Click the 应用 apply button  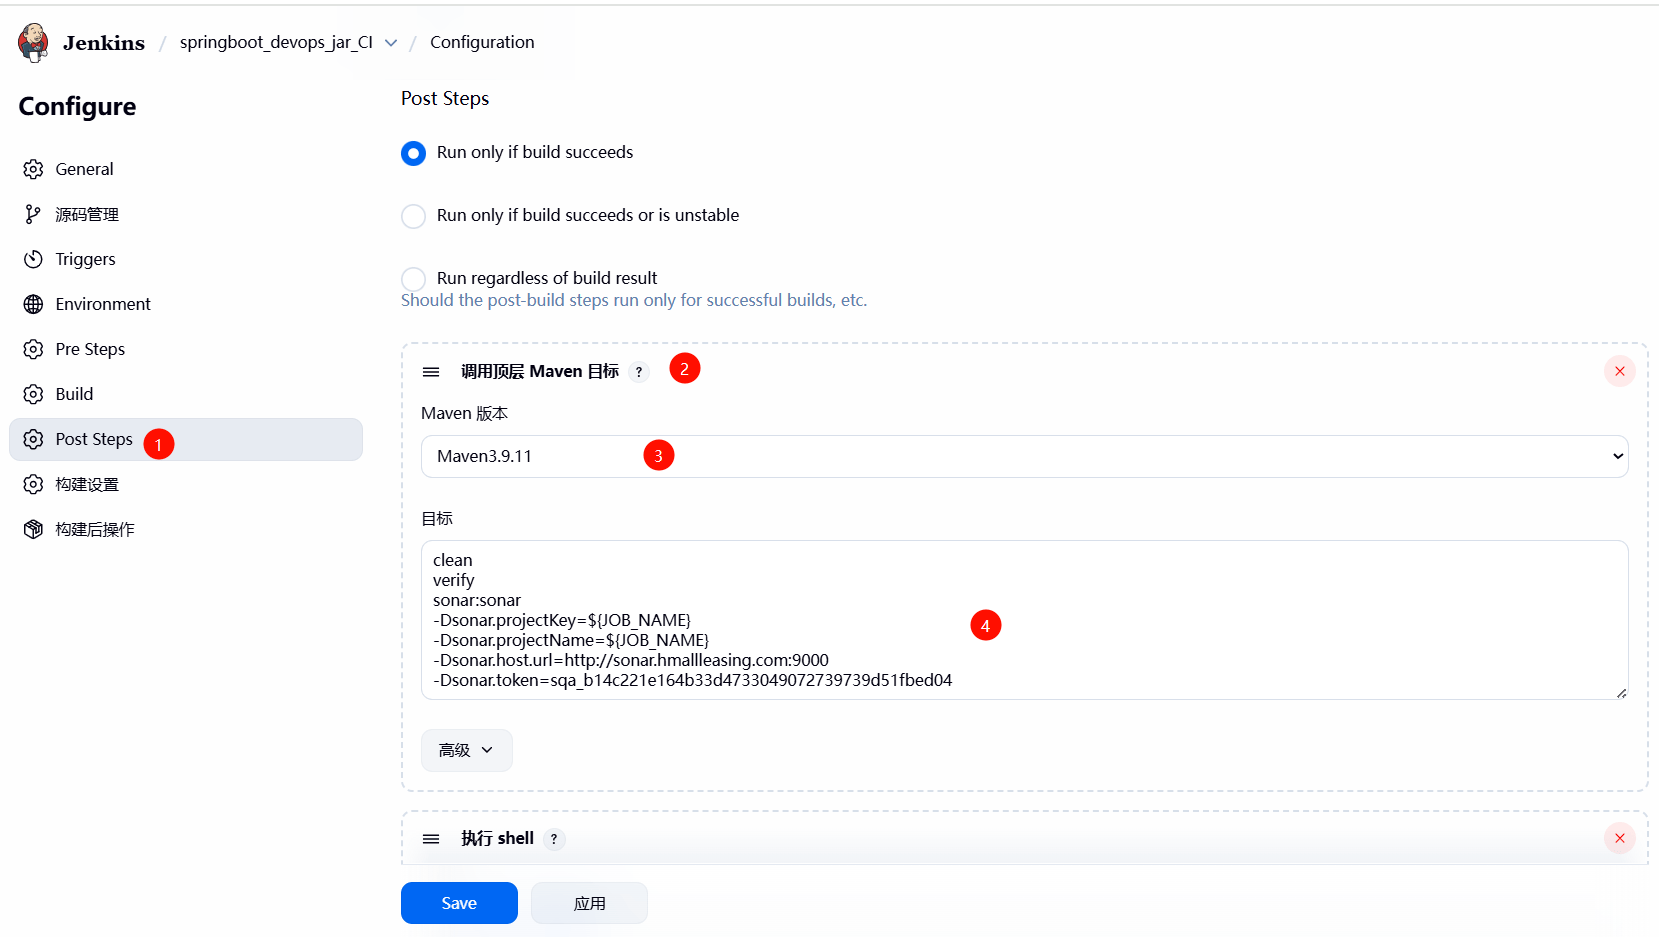pos(589,903)
